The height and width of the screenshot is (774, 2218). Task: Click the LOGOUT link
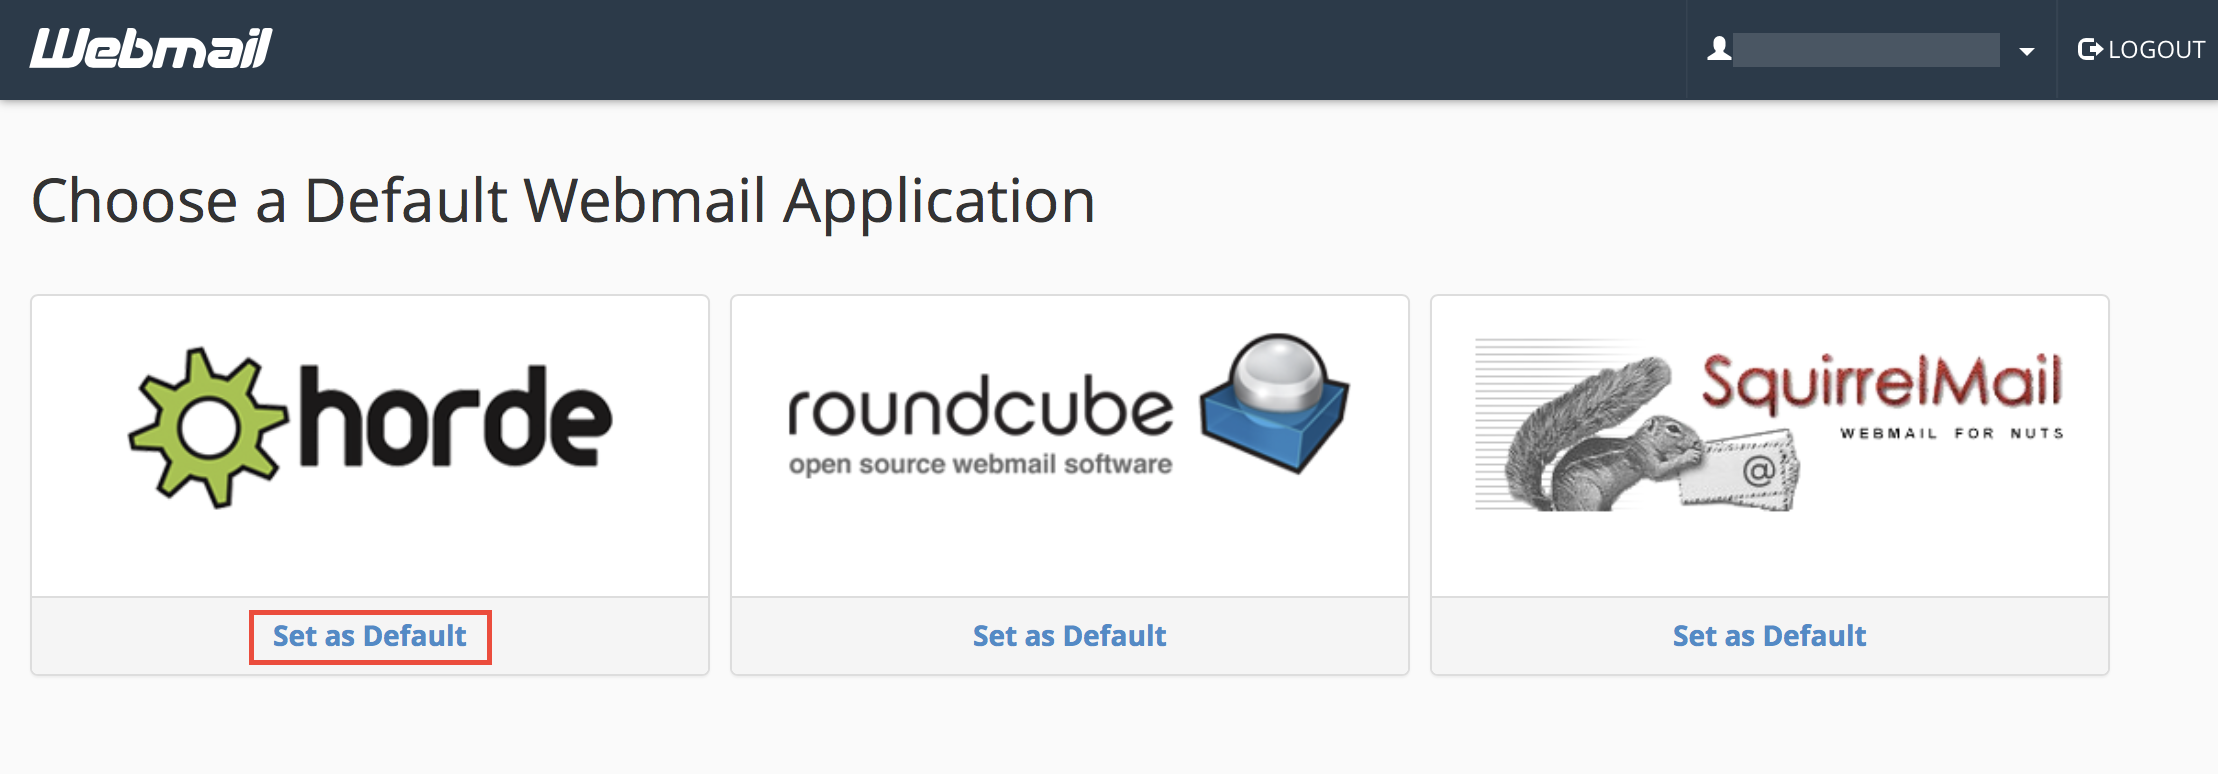(x=2141, y=49)
